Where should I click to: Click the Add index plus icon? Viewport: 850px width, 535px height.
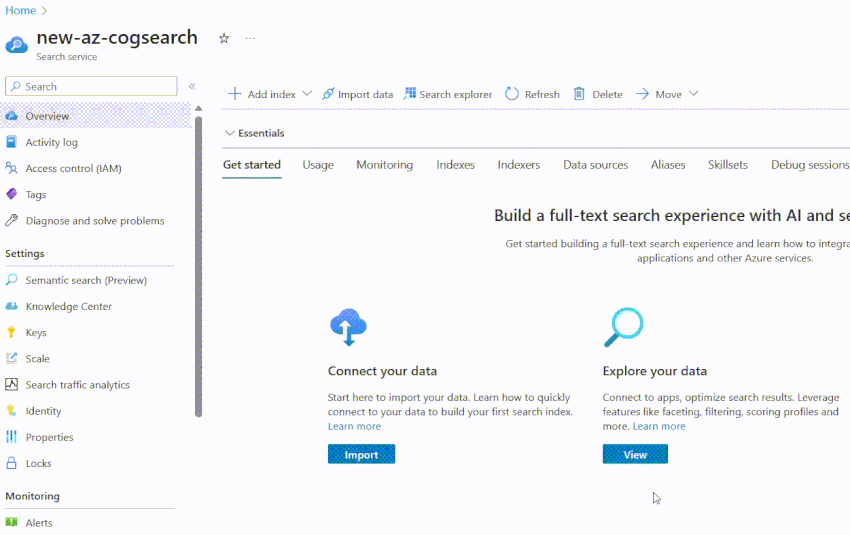pos(234,94)
